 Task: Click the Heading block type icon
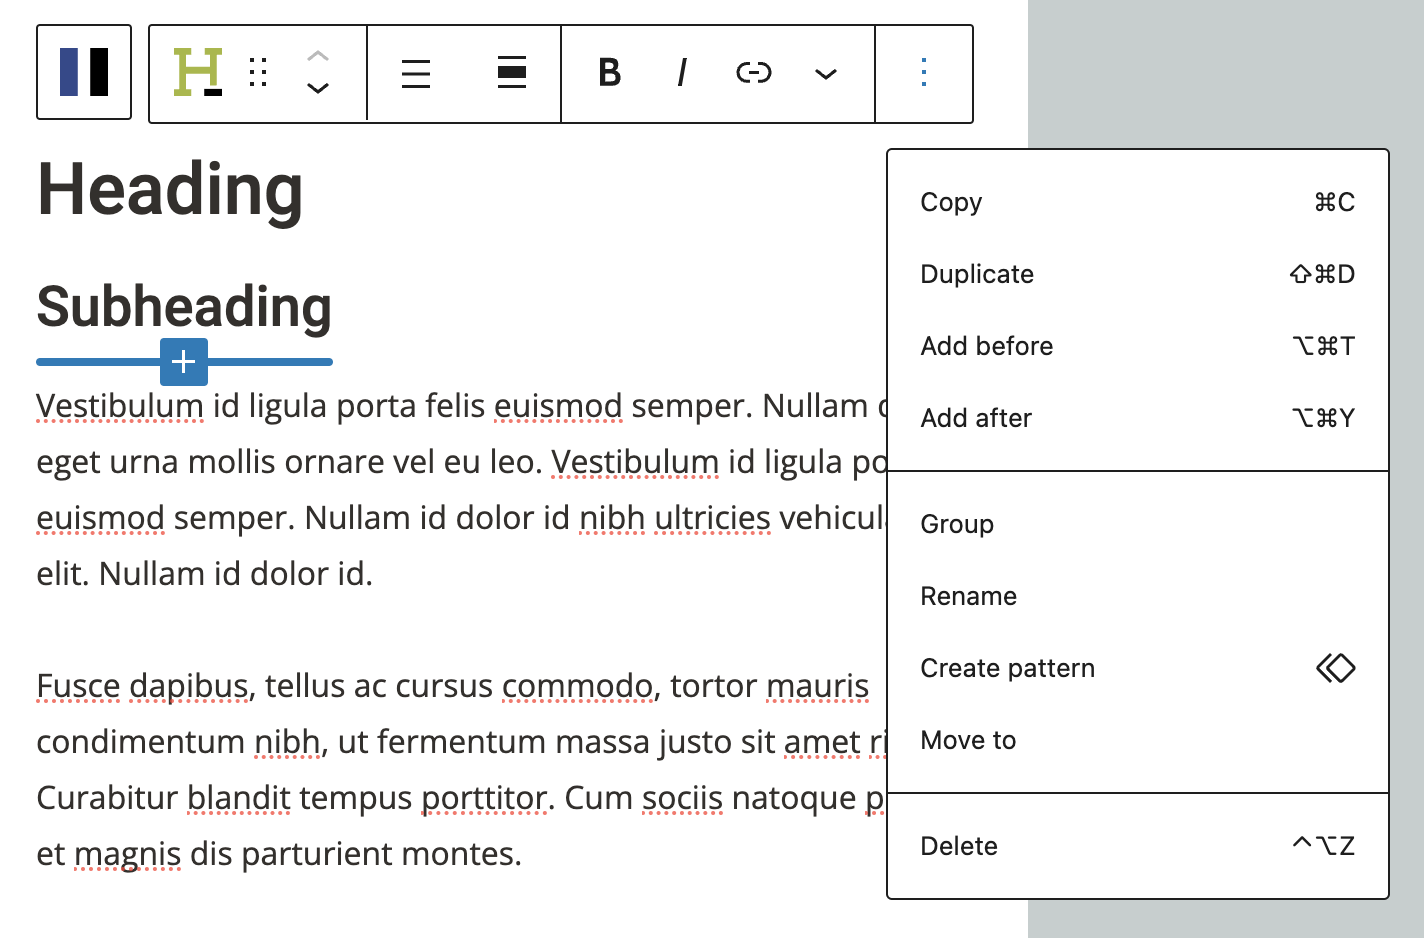pyautogui.click(x=197, y=72)
